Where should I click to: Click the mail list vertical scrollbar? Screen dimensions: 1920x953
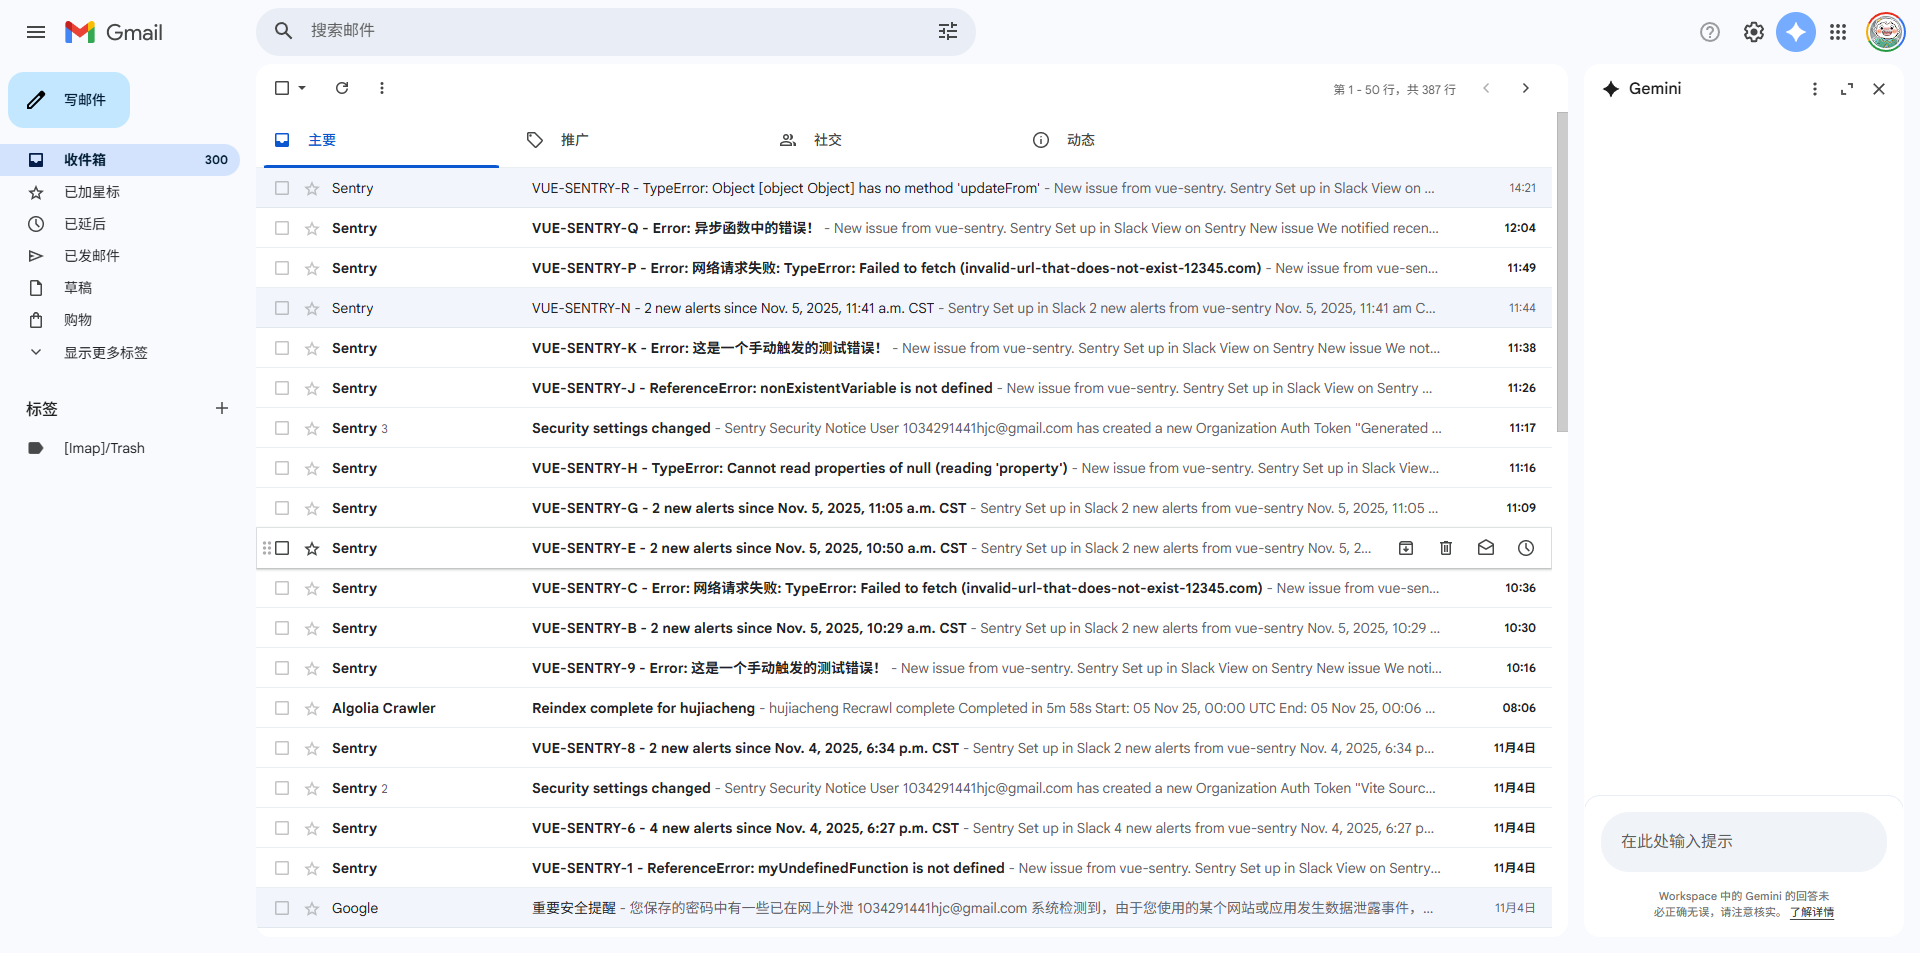(1562, 272)
